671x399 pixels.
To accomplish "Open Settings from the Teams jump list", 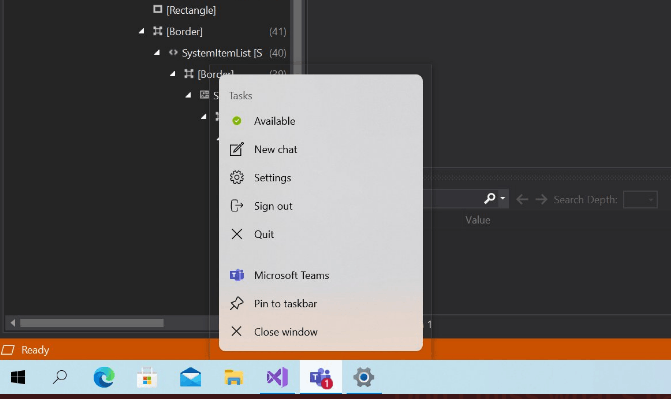I will point(321,178).
